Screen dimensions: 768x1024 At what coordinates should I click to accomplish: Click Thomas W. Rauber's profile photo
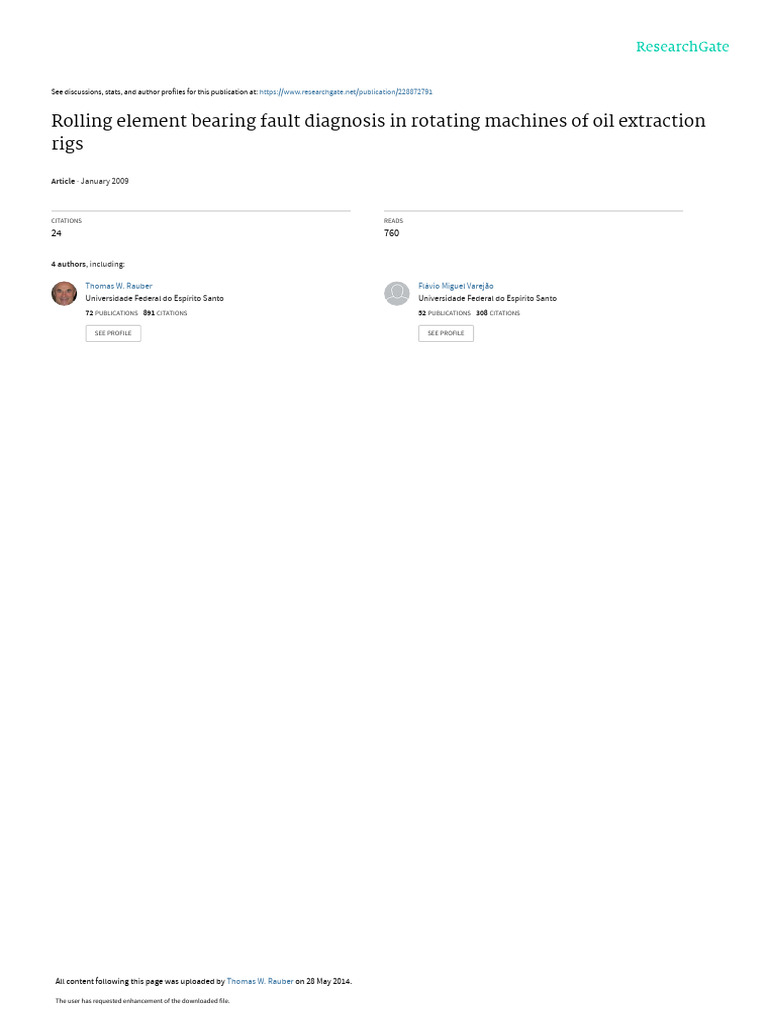click(64, 293)
